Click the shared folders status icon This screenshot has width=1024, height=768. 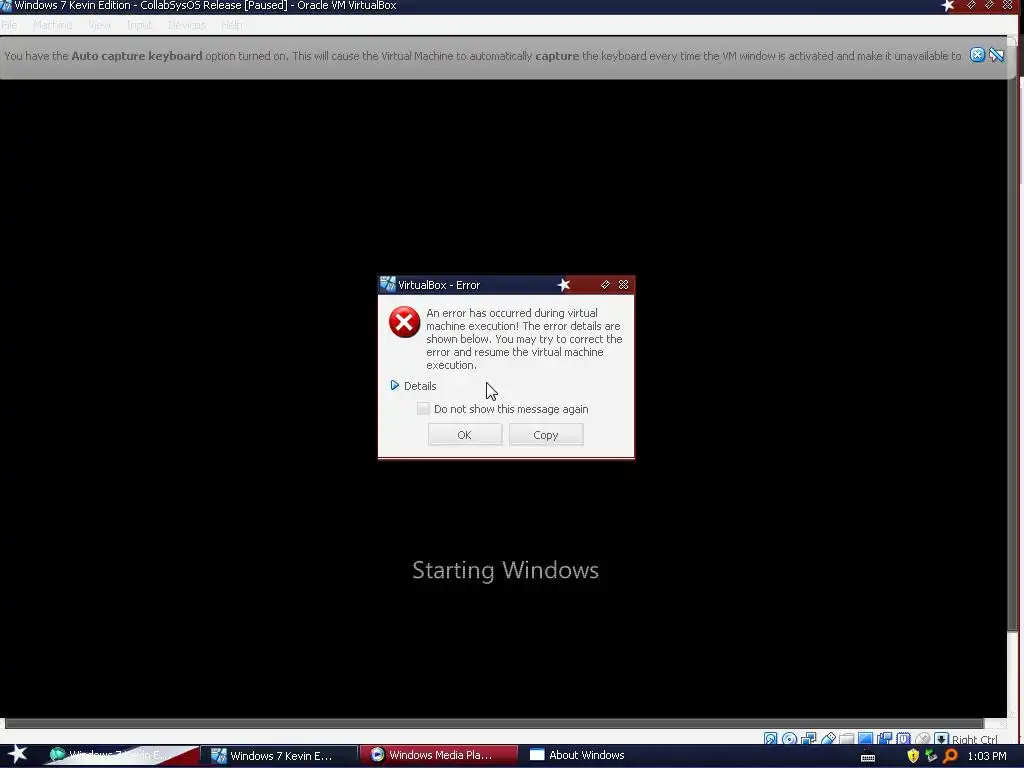pos(847,739)
